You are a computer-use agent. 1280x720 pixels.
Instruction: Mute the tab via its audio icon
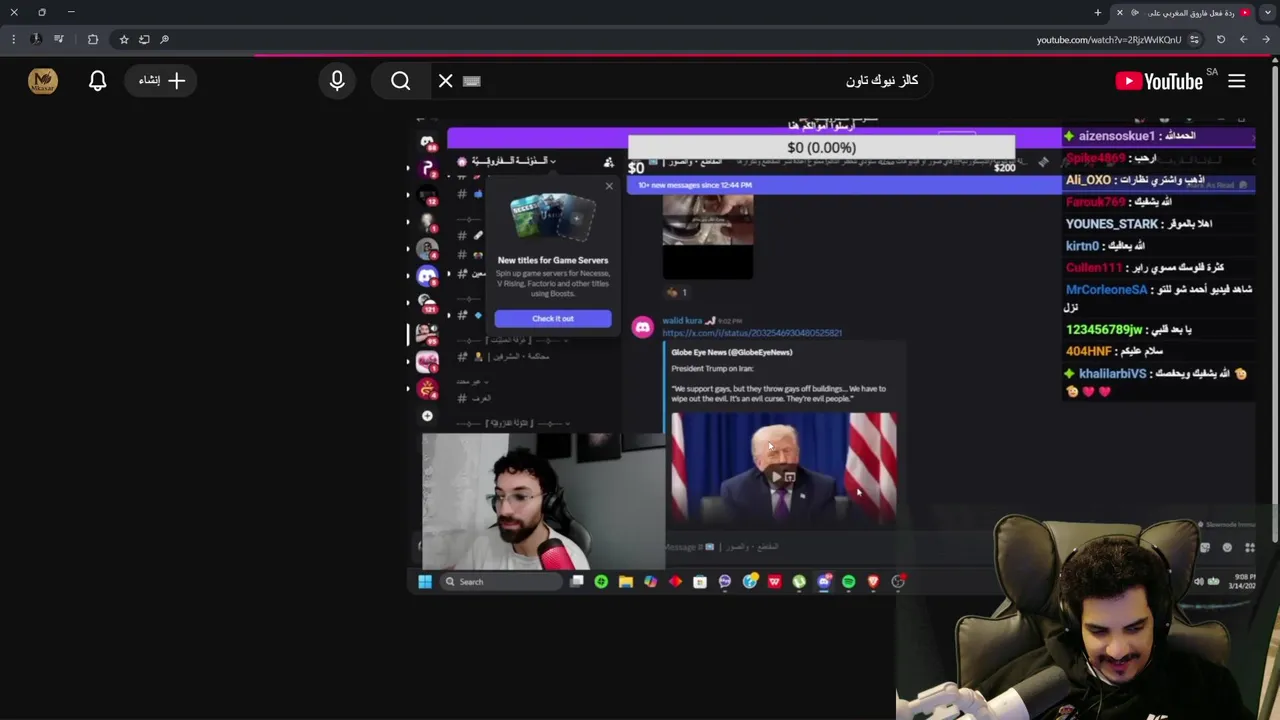(1135, 13)
